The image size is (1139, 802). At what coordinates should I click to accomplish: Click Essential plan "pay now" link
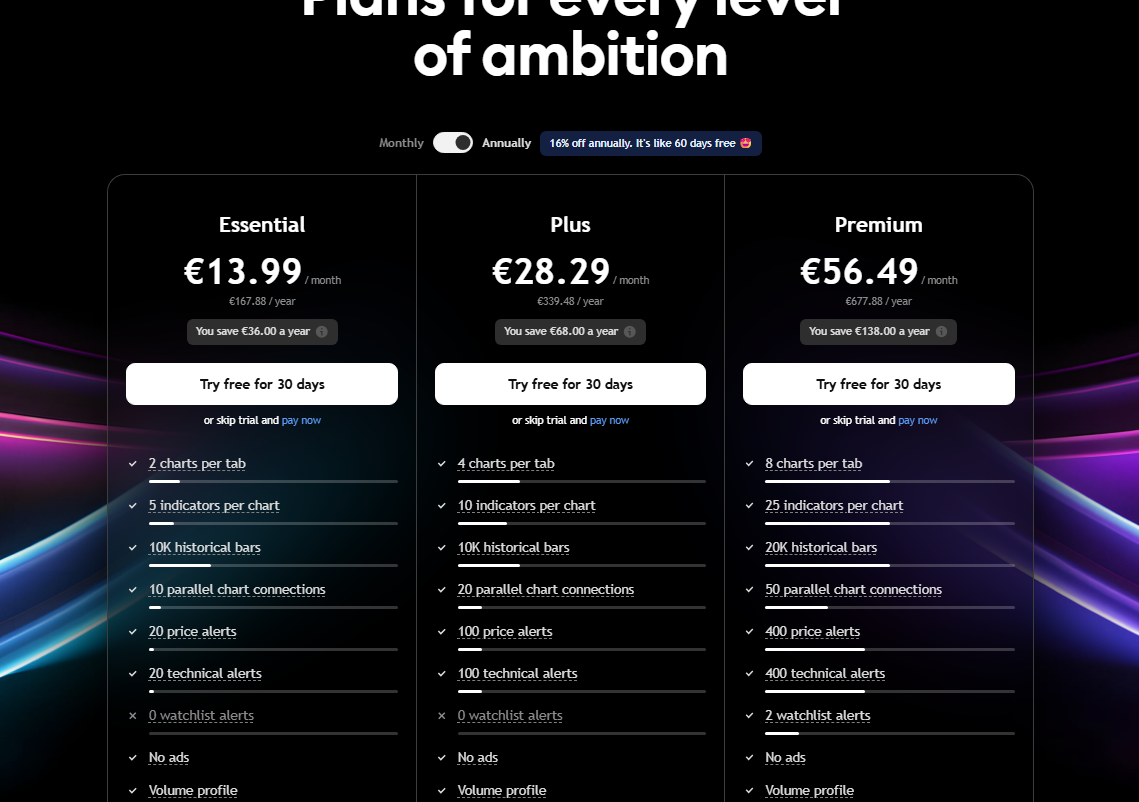tap(301, 421)
